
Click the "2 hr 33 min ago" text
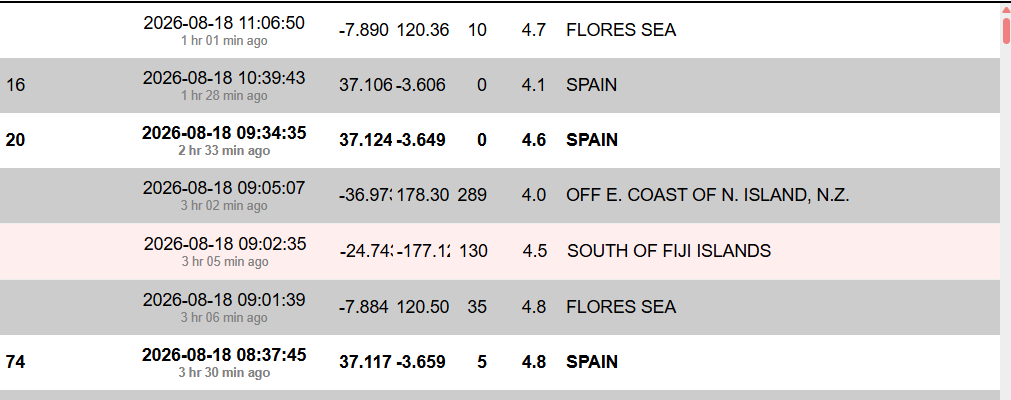click(224, 151)
